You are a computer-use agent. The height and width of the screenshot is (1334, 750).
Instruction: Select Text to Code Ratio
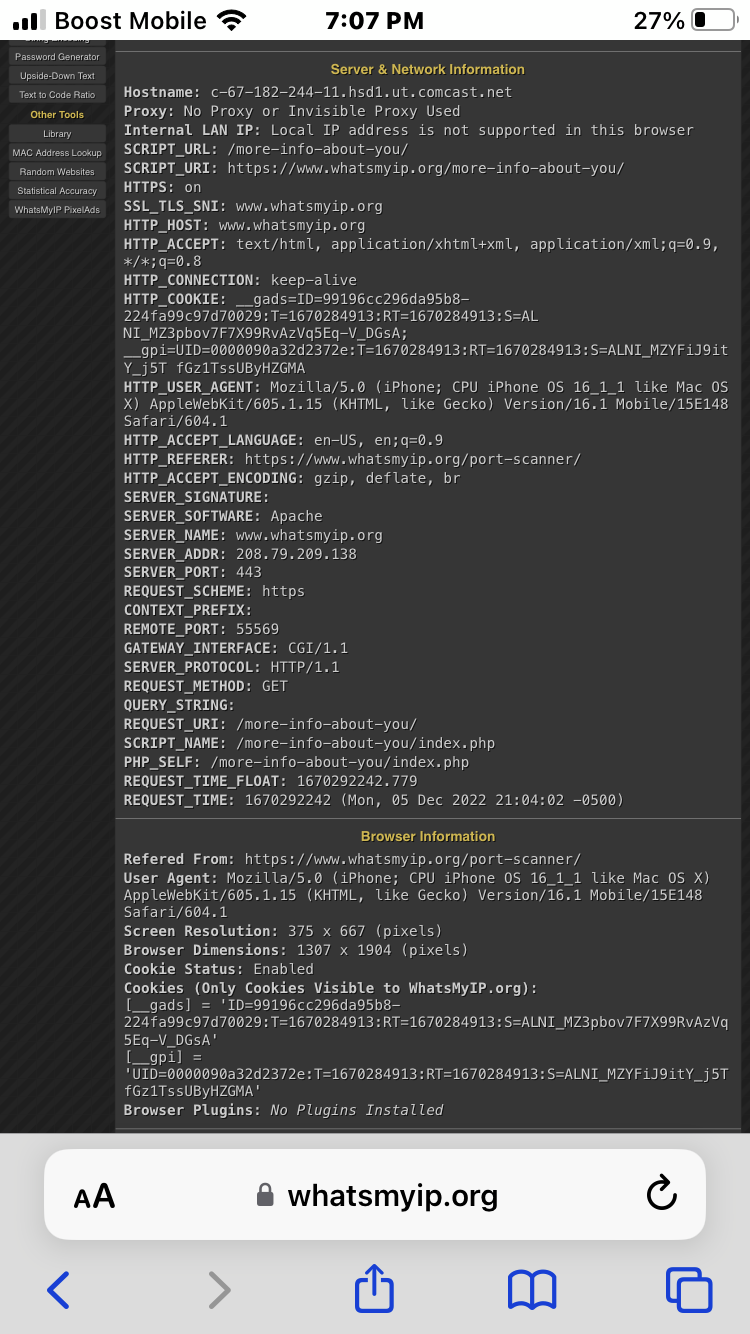(x=56, y=95)
